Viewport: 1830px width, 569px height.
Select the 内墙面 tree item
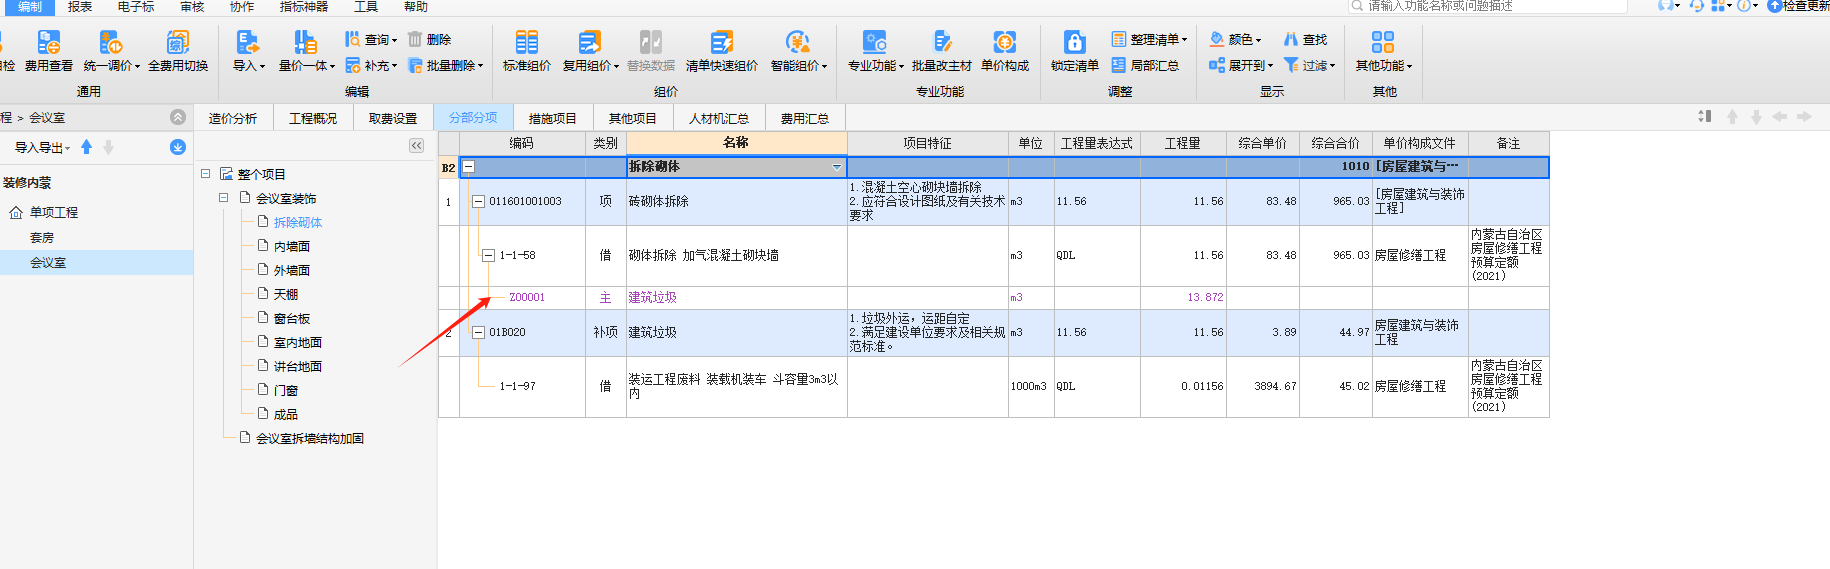tap(292, 246)
